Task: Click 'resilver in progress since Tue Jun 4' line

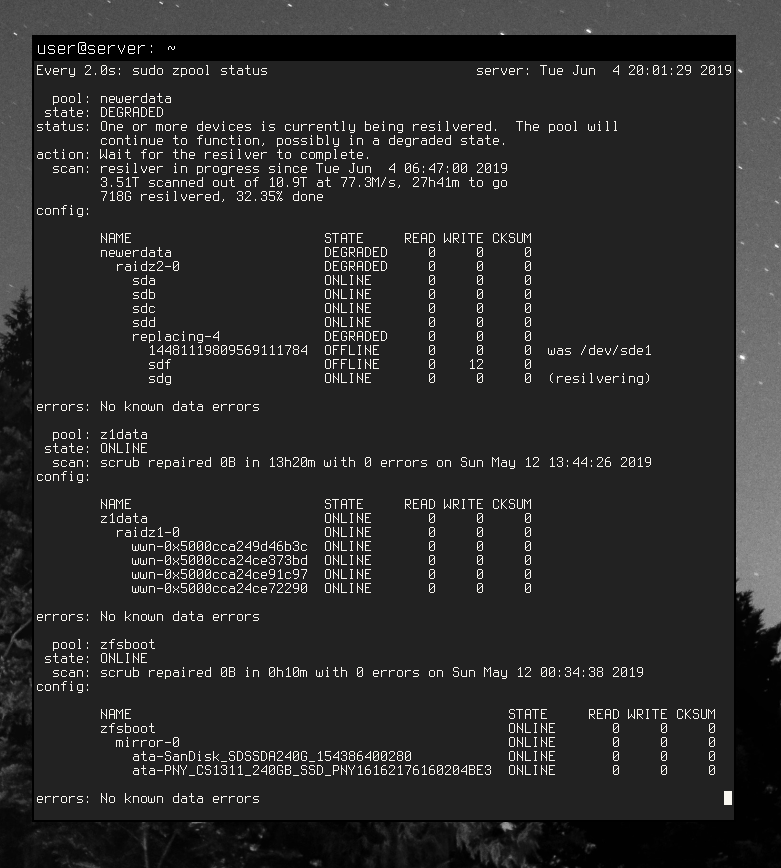Action: [303, 168]
